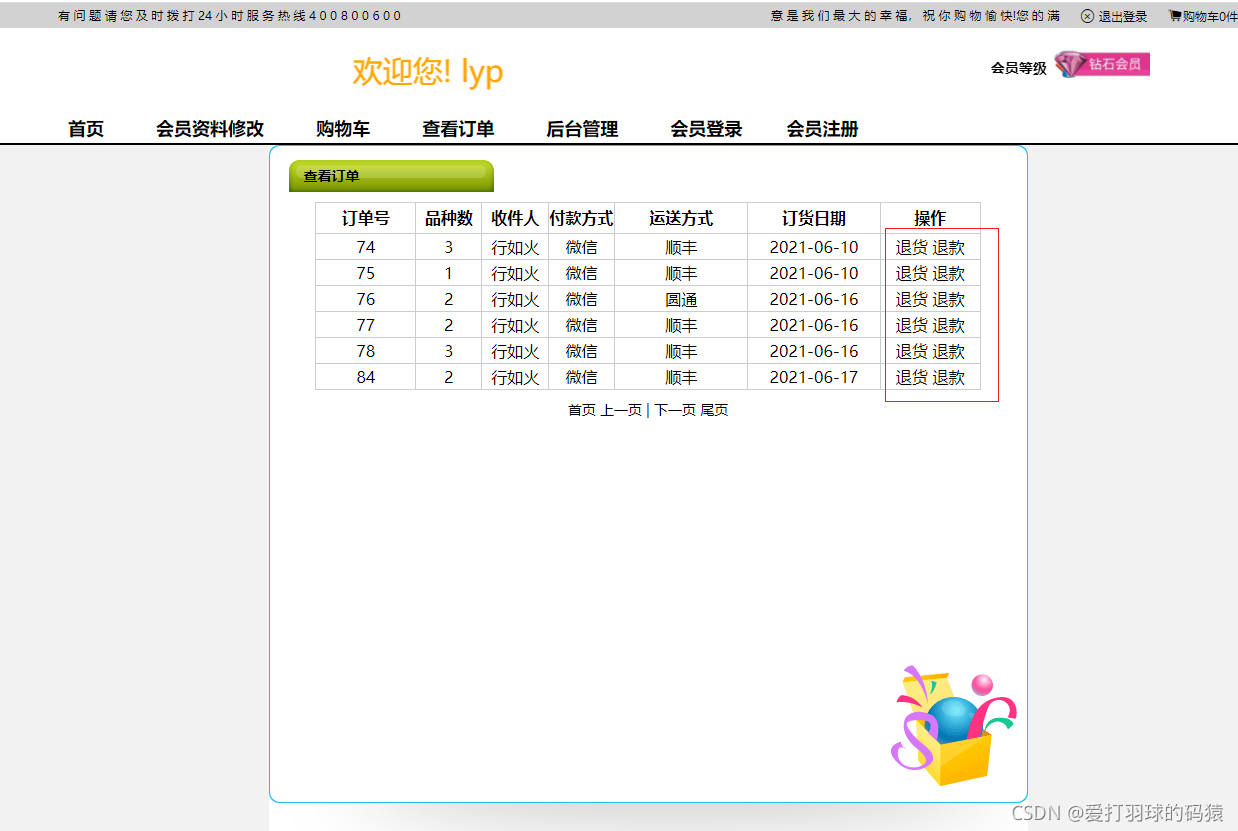This screenshot has width=1238, height=831.
Task: Open 会员资料修改 navigation item
Action: point(210,129)
